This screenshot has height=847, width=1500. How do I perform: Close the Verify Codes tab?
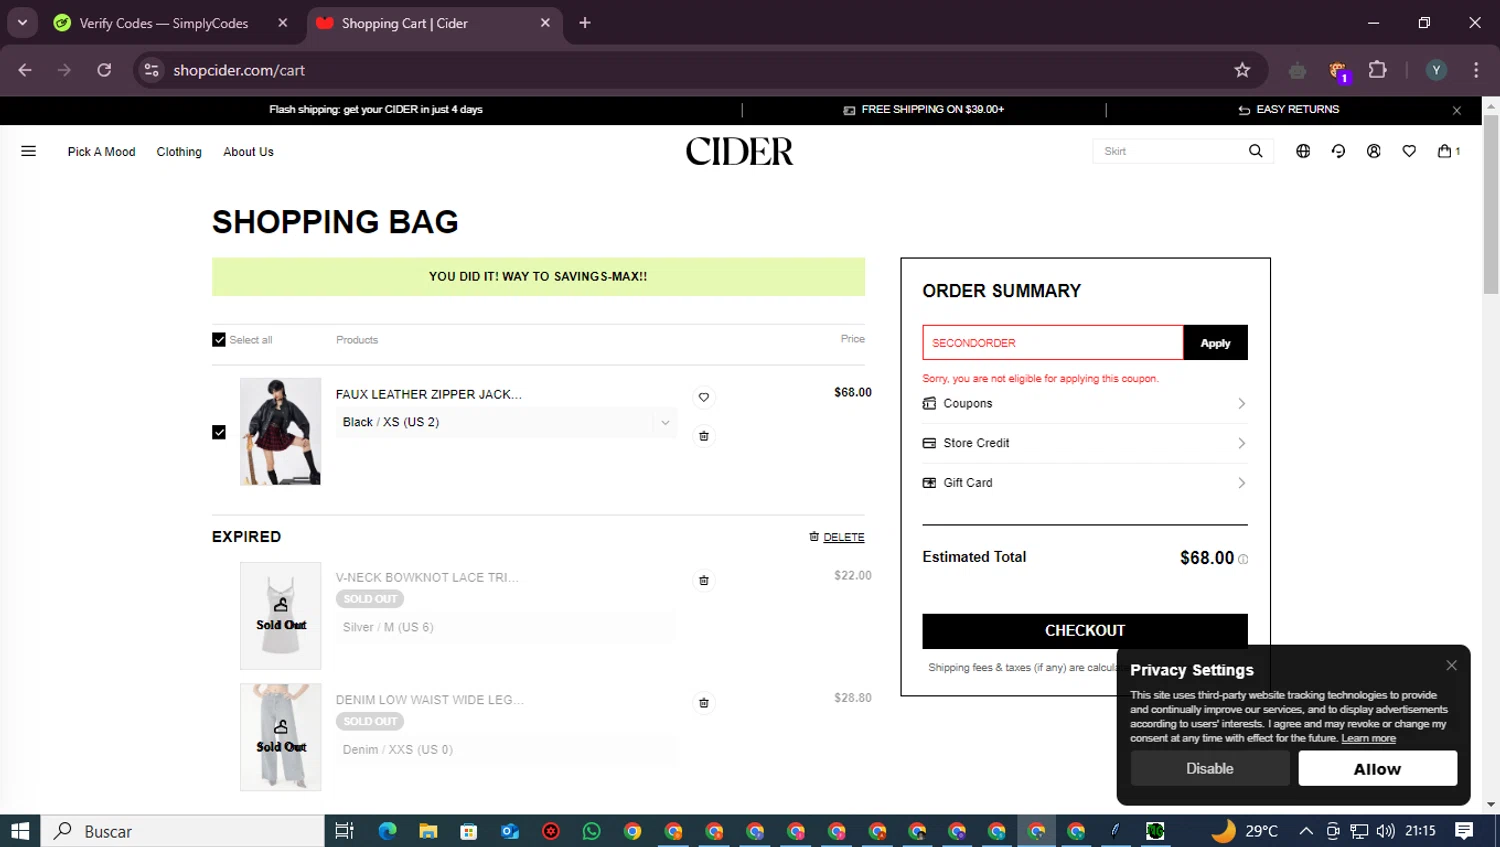(x=283, y=23)
